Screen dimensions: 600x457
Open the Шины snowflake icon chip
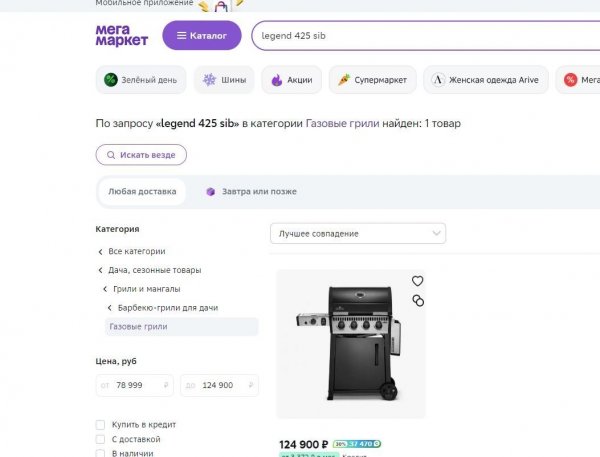pyautogui.click(x=223, y=80)
